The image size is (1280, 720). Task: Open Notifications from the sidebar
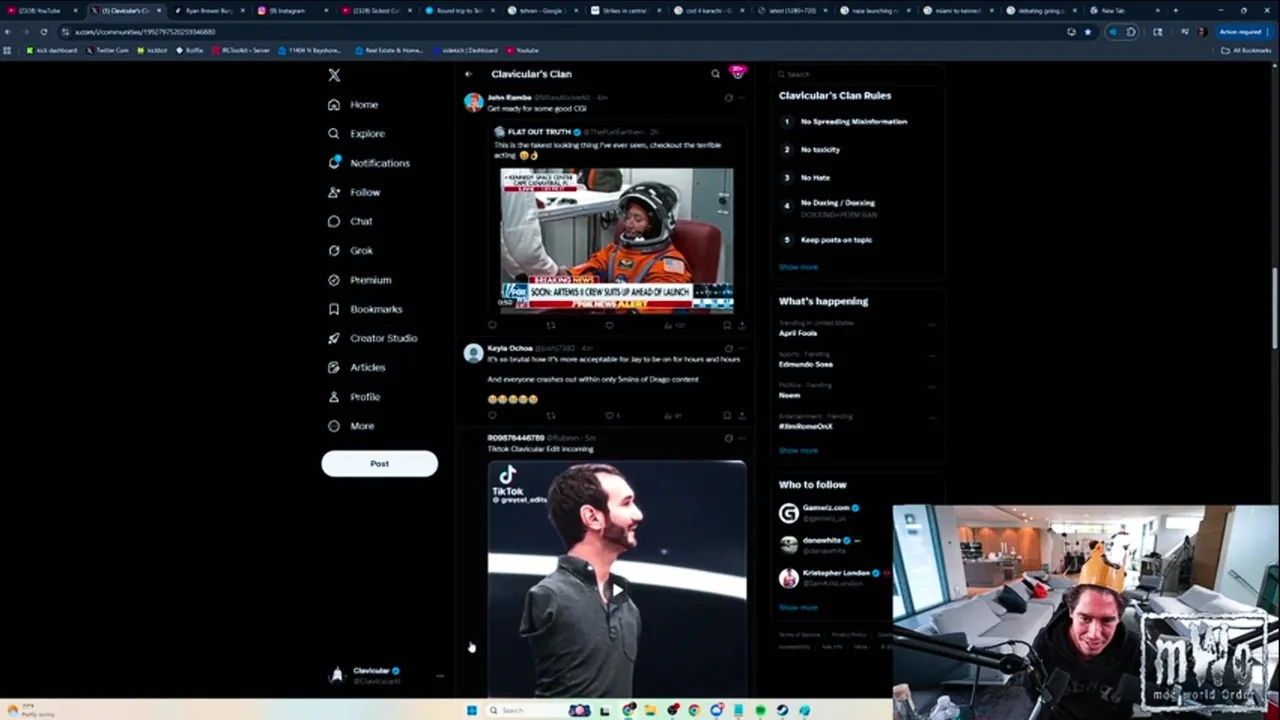[x=368, y=162]
